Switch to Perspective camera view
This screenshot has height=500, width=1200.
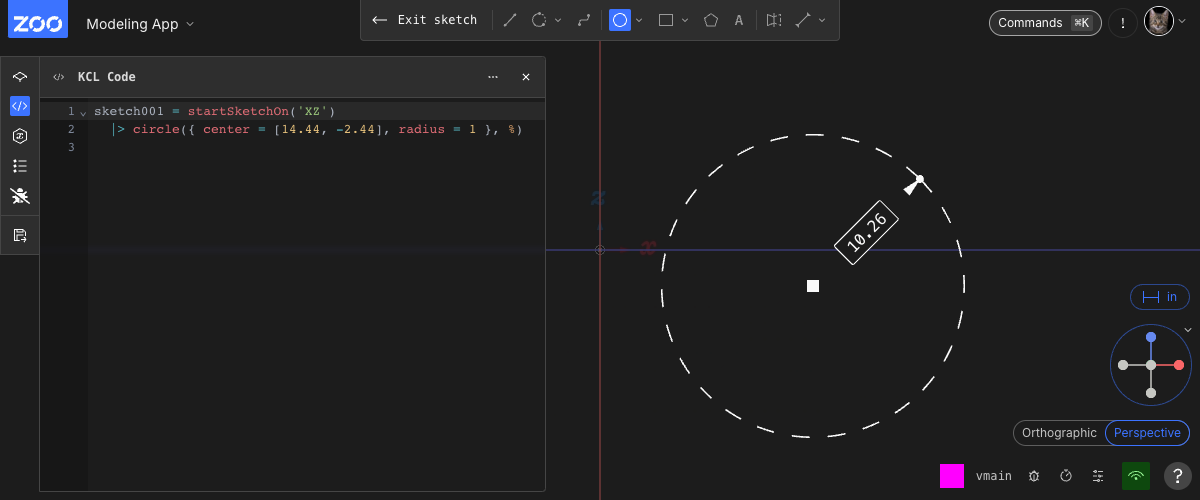click(x=1147, y=433)
